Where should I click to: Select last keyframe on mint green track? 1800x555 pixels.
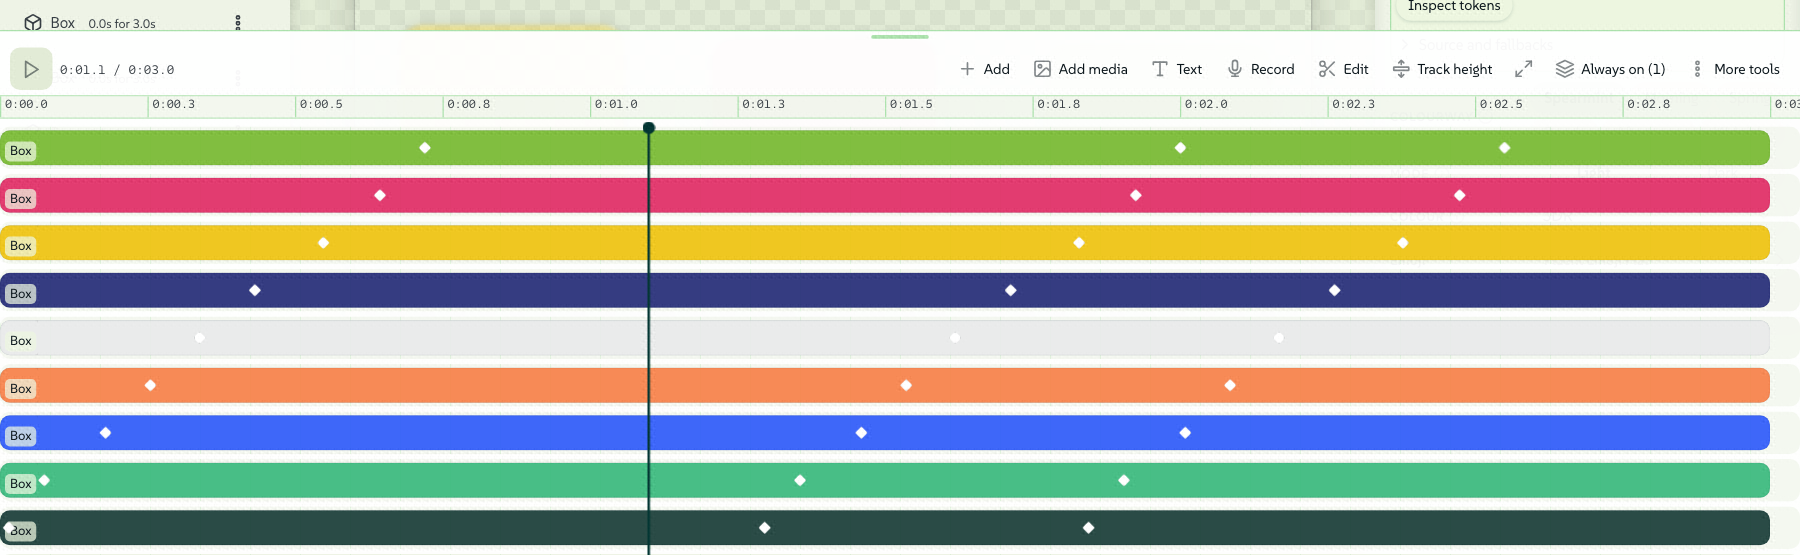[1124, 480]
